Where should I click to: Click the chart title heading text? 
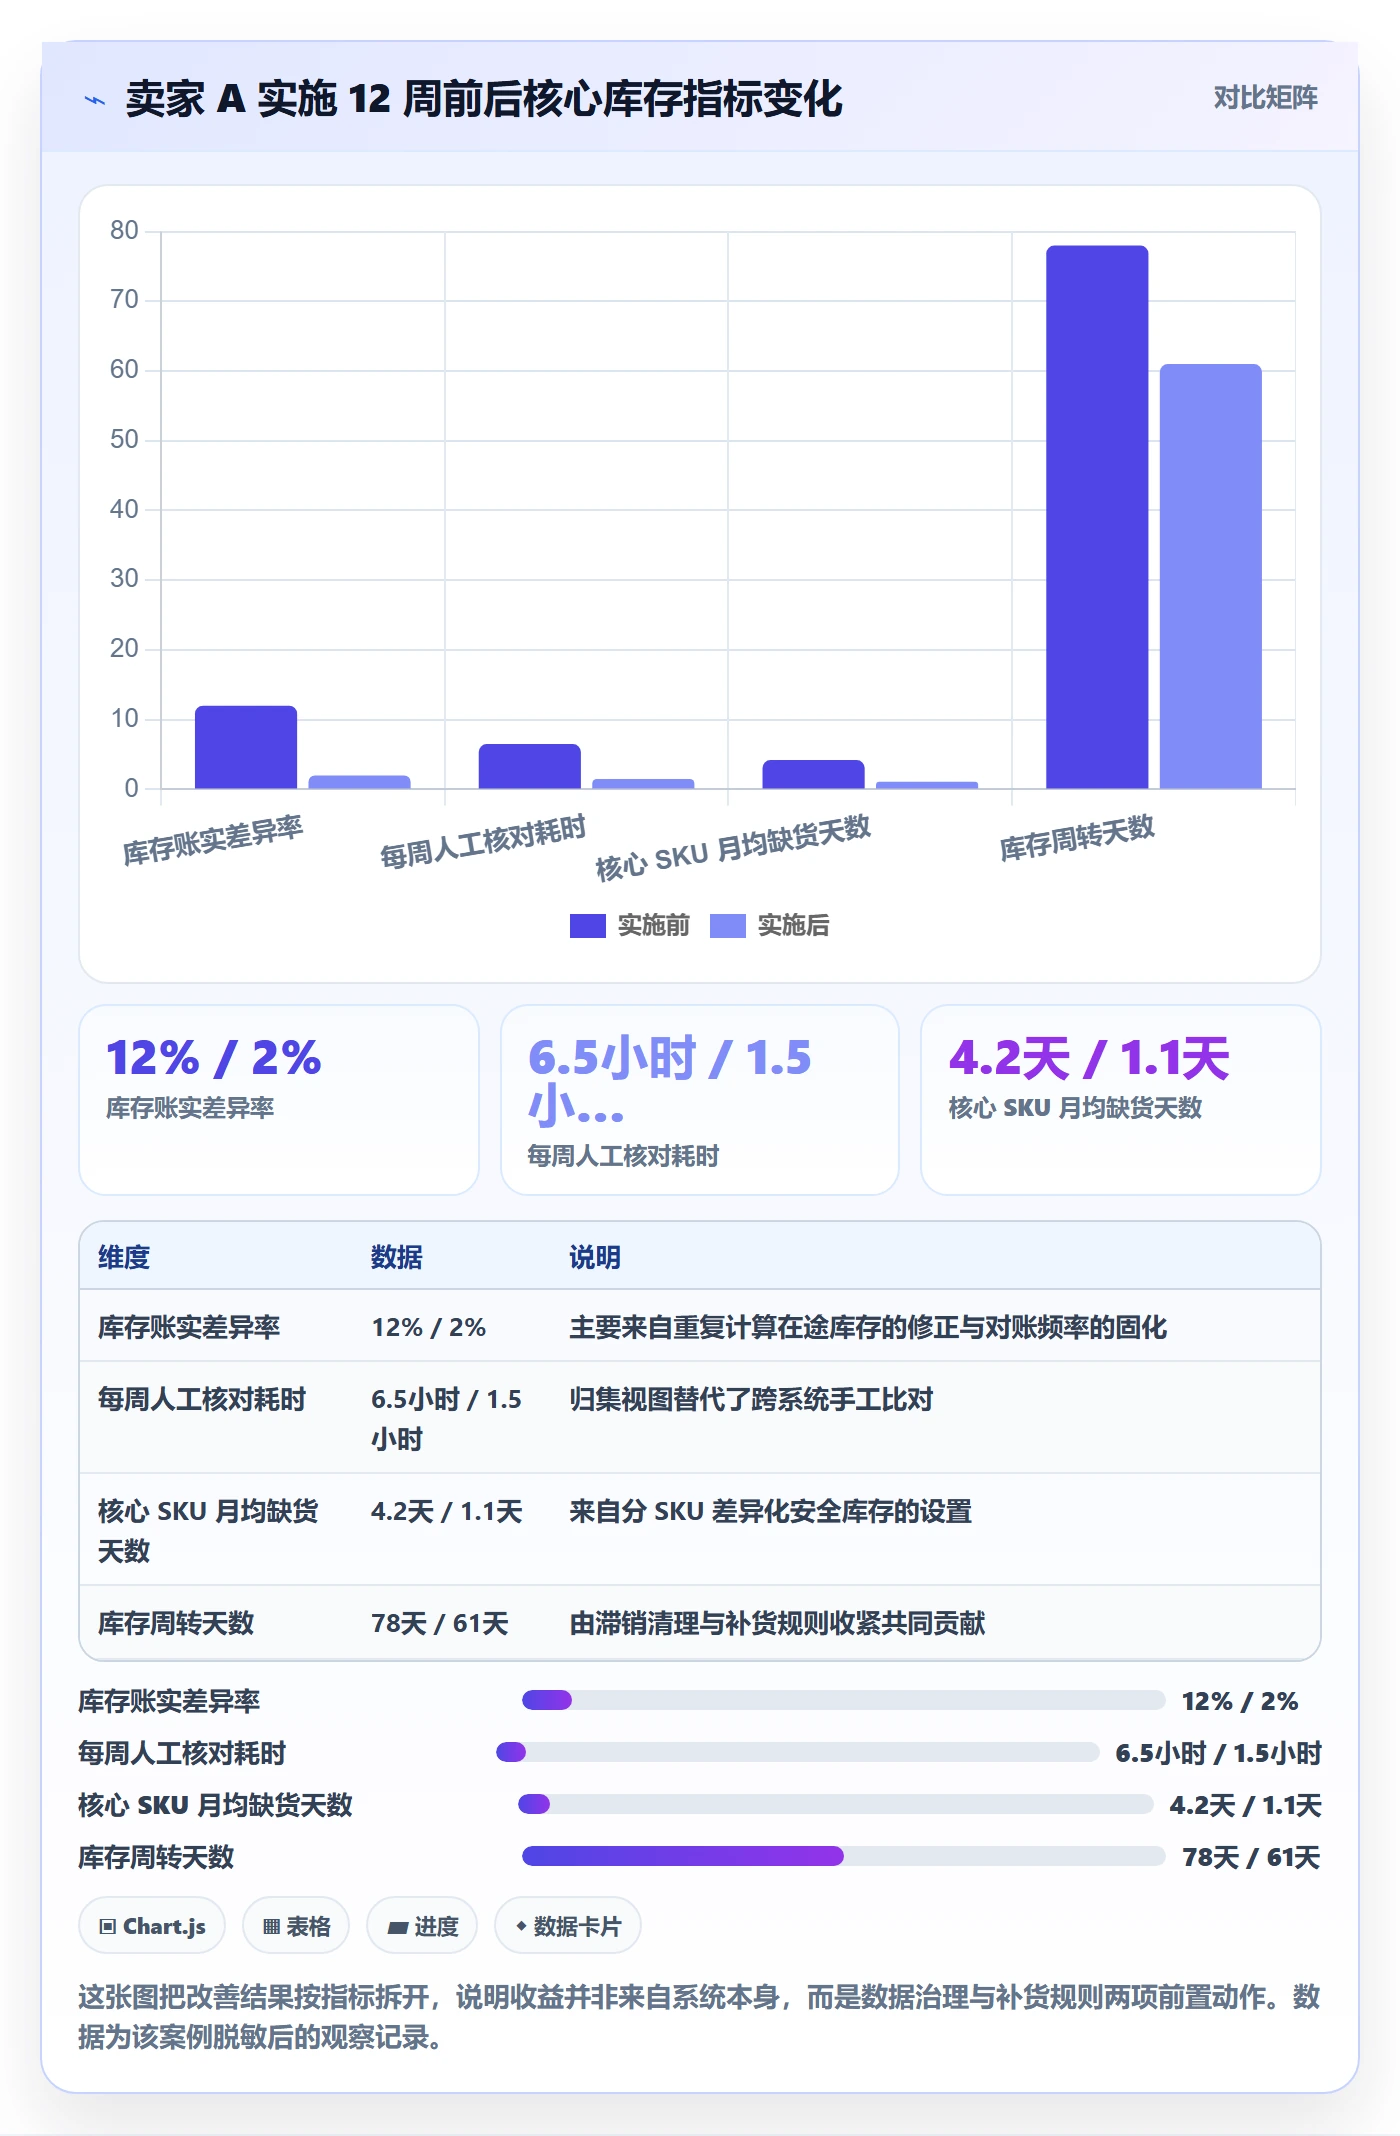point(484,99)
